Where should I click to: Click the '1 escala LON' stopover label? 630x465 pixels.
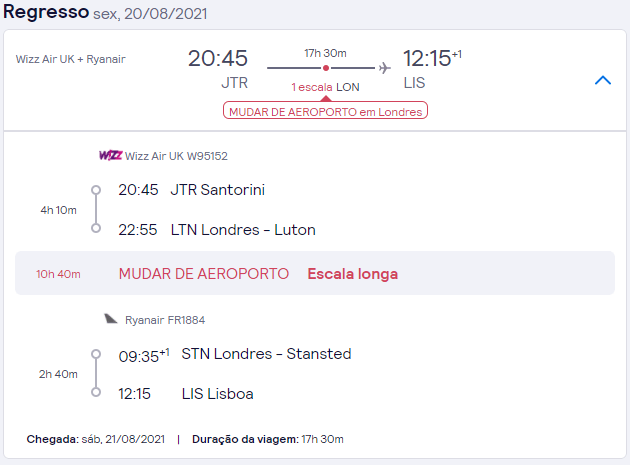point(325,88)
